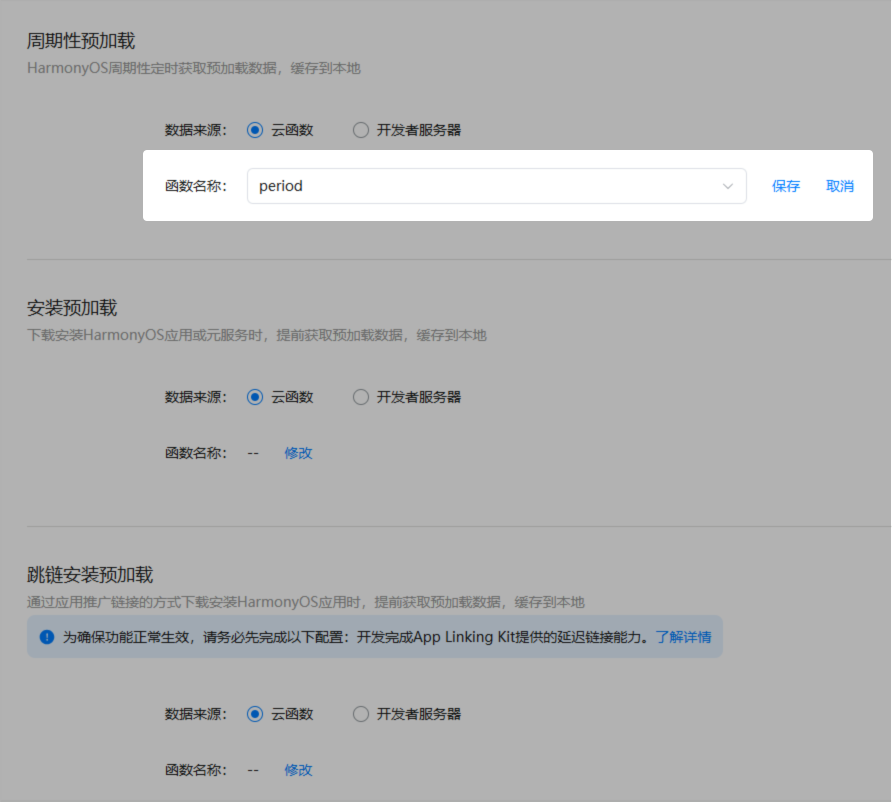Click the 周期性预加载 section heading
The height and width of the screenshot is (802, 892).
pos(81,41)
